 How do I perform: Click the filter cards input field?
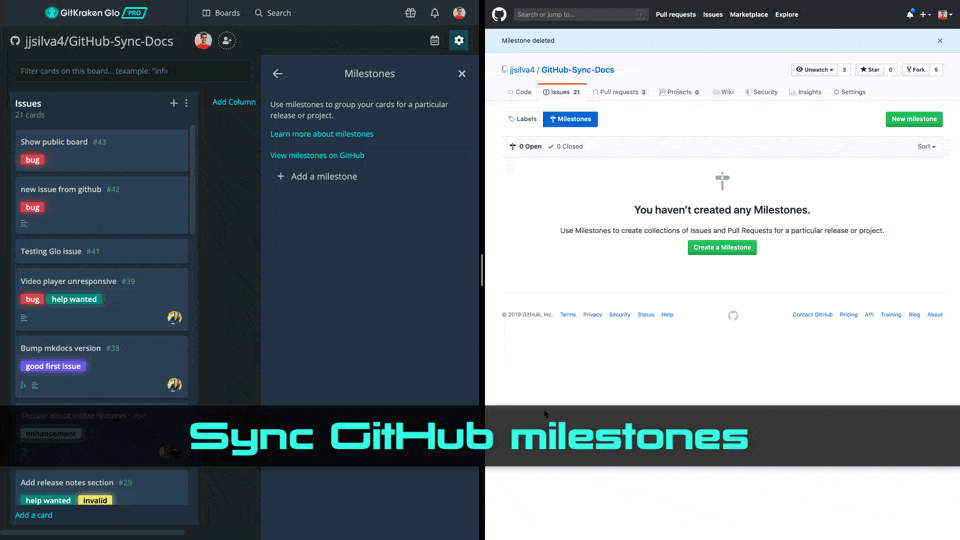(132, 71)
